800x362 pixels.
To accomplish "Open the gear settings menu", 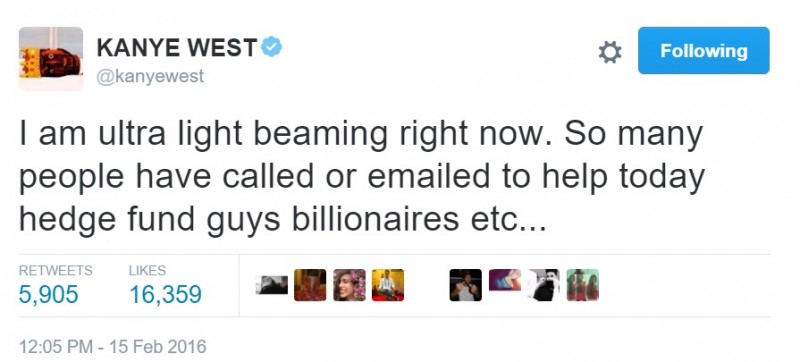I will pyautogui.click(x=610, y=52).
